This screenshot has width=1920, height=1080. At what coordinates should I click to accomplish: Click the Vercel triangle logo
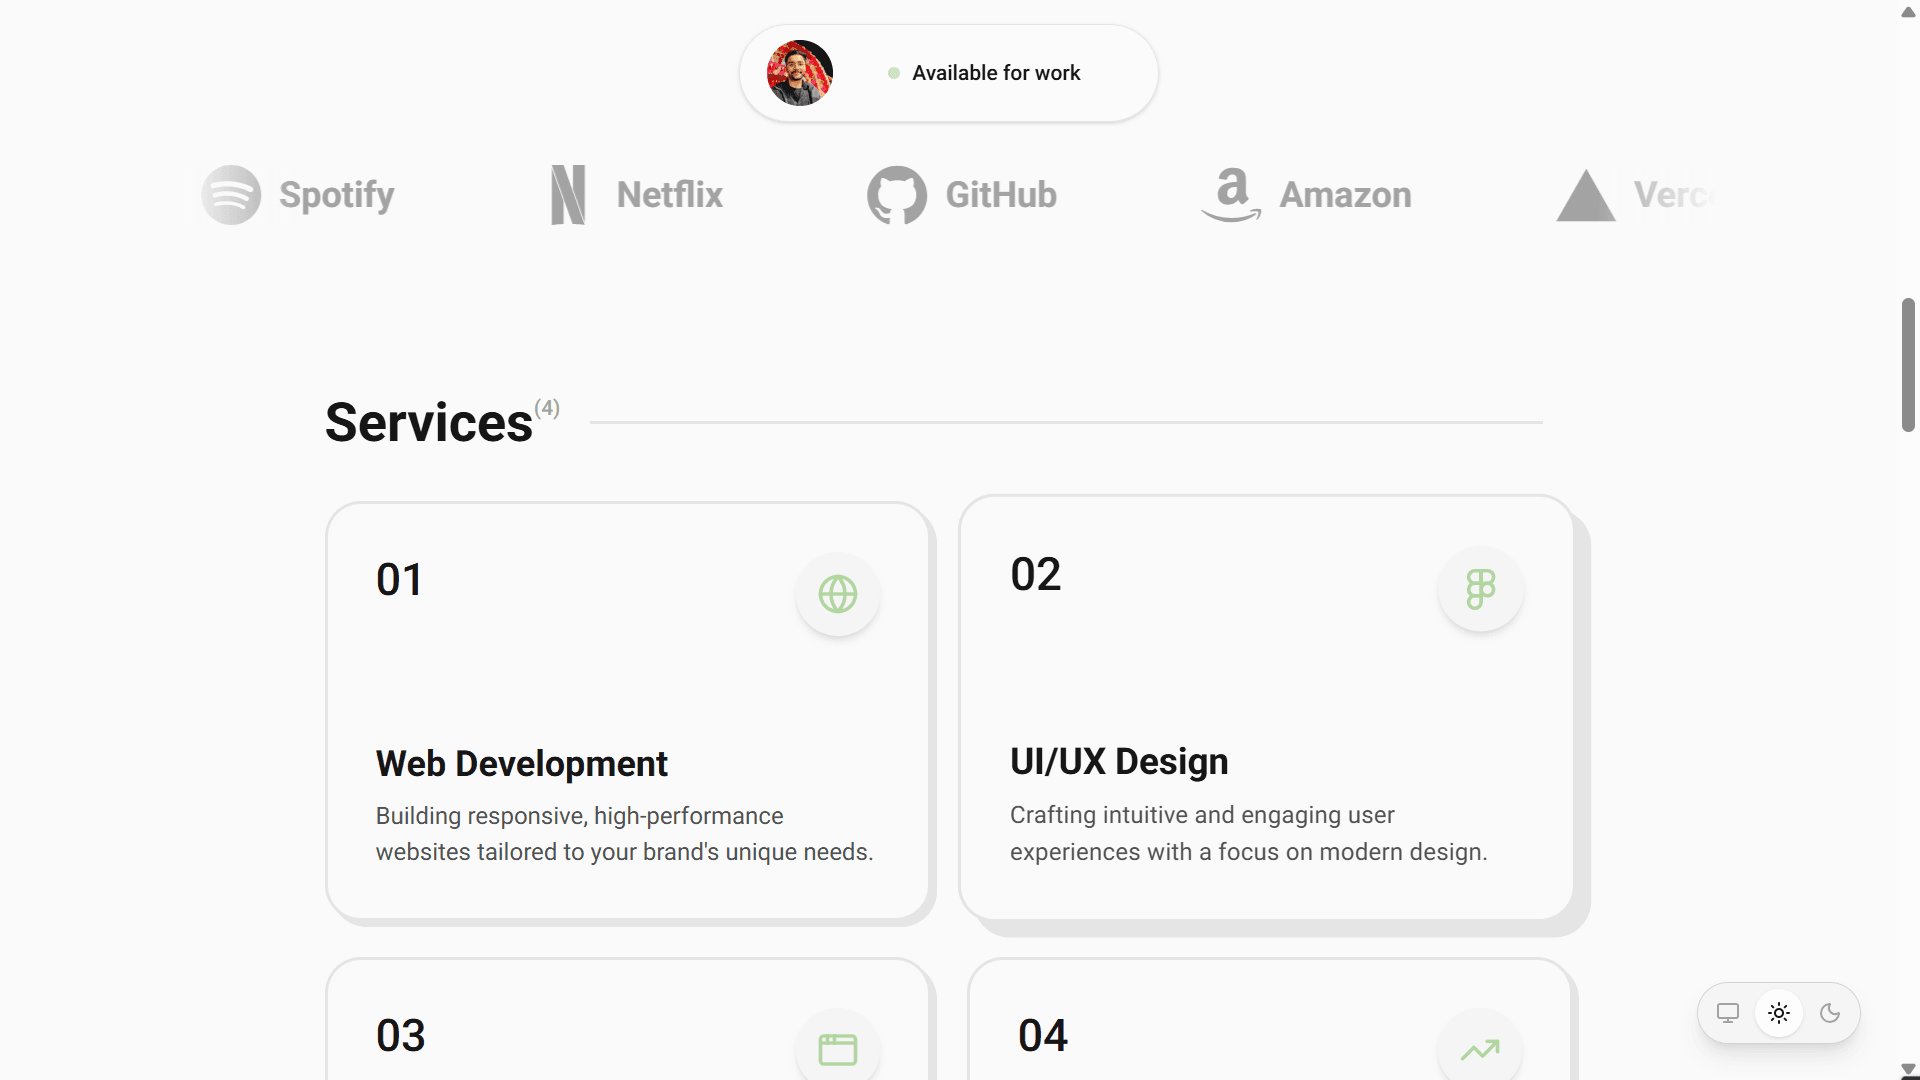click(x=1586, y=196)
